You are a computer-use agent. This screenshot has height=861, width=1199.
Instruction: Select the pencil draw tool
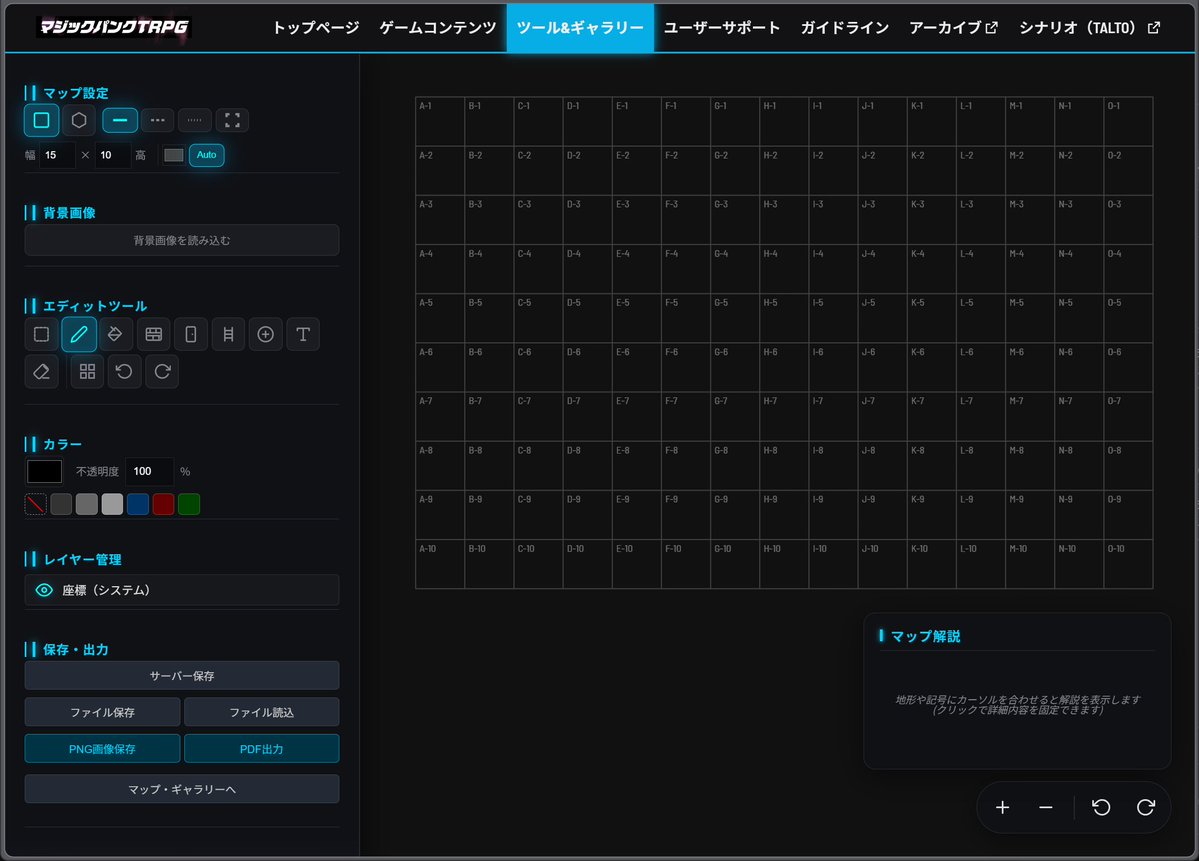79,334
